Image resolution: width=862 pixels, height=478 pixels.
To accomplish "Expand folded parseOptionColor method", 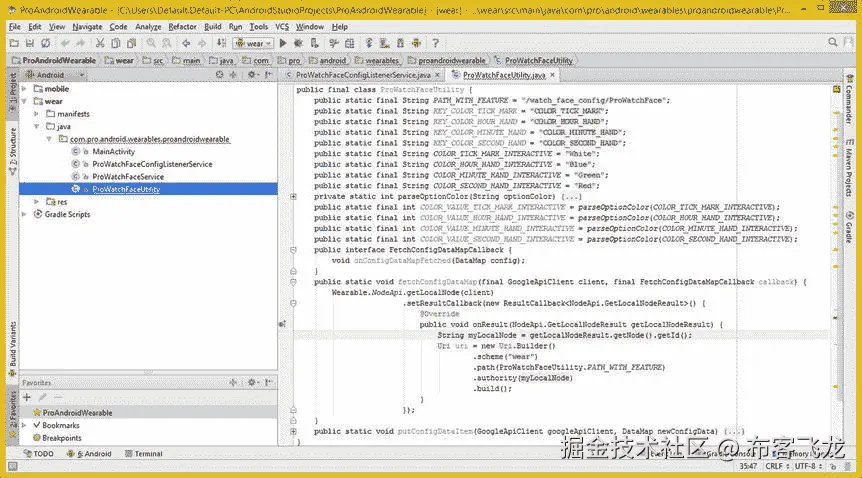I will [x=294, y=196].
